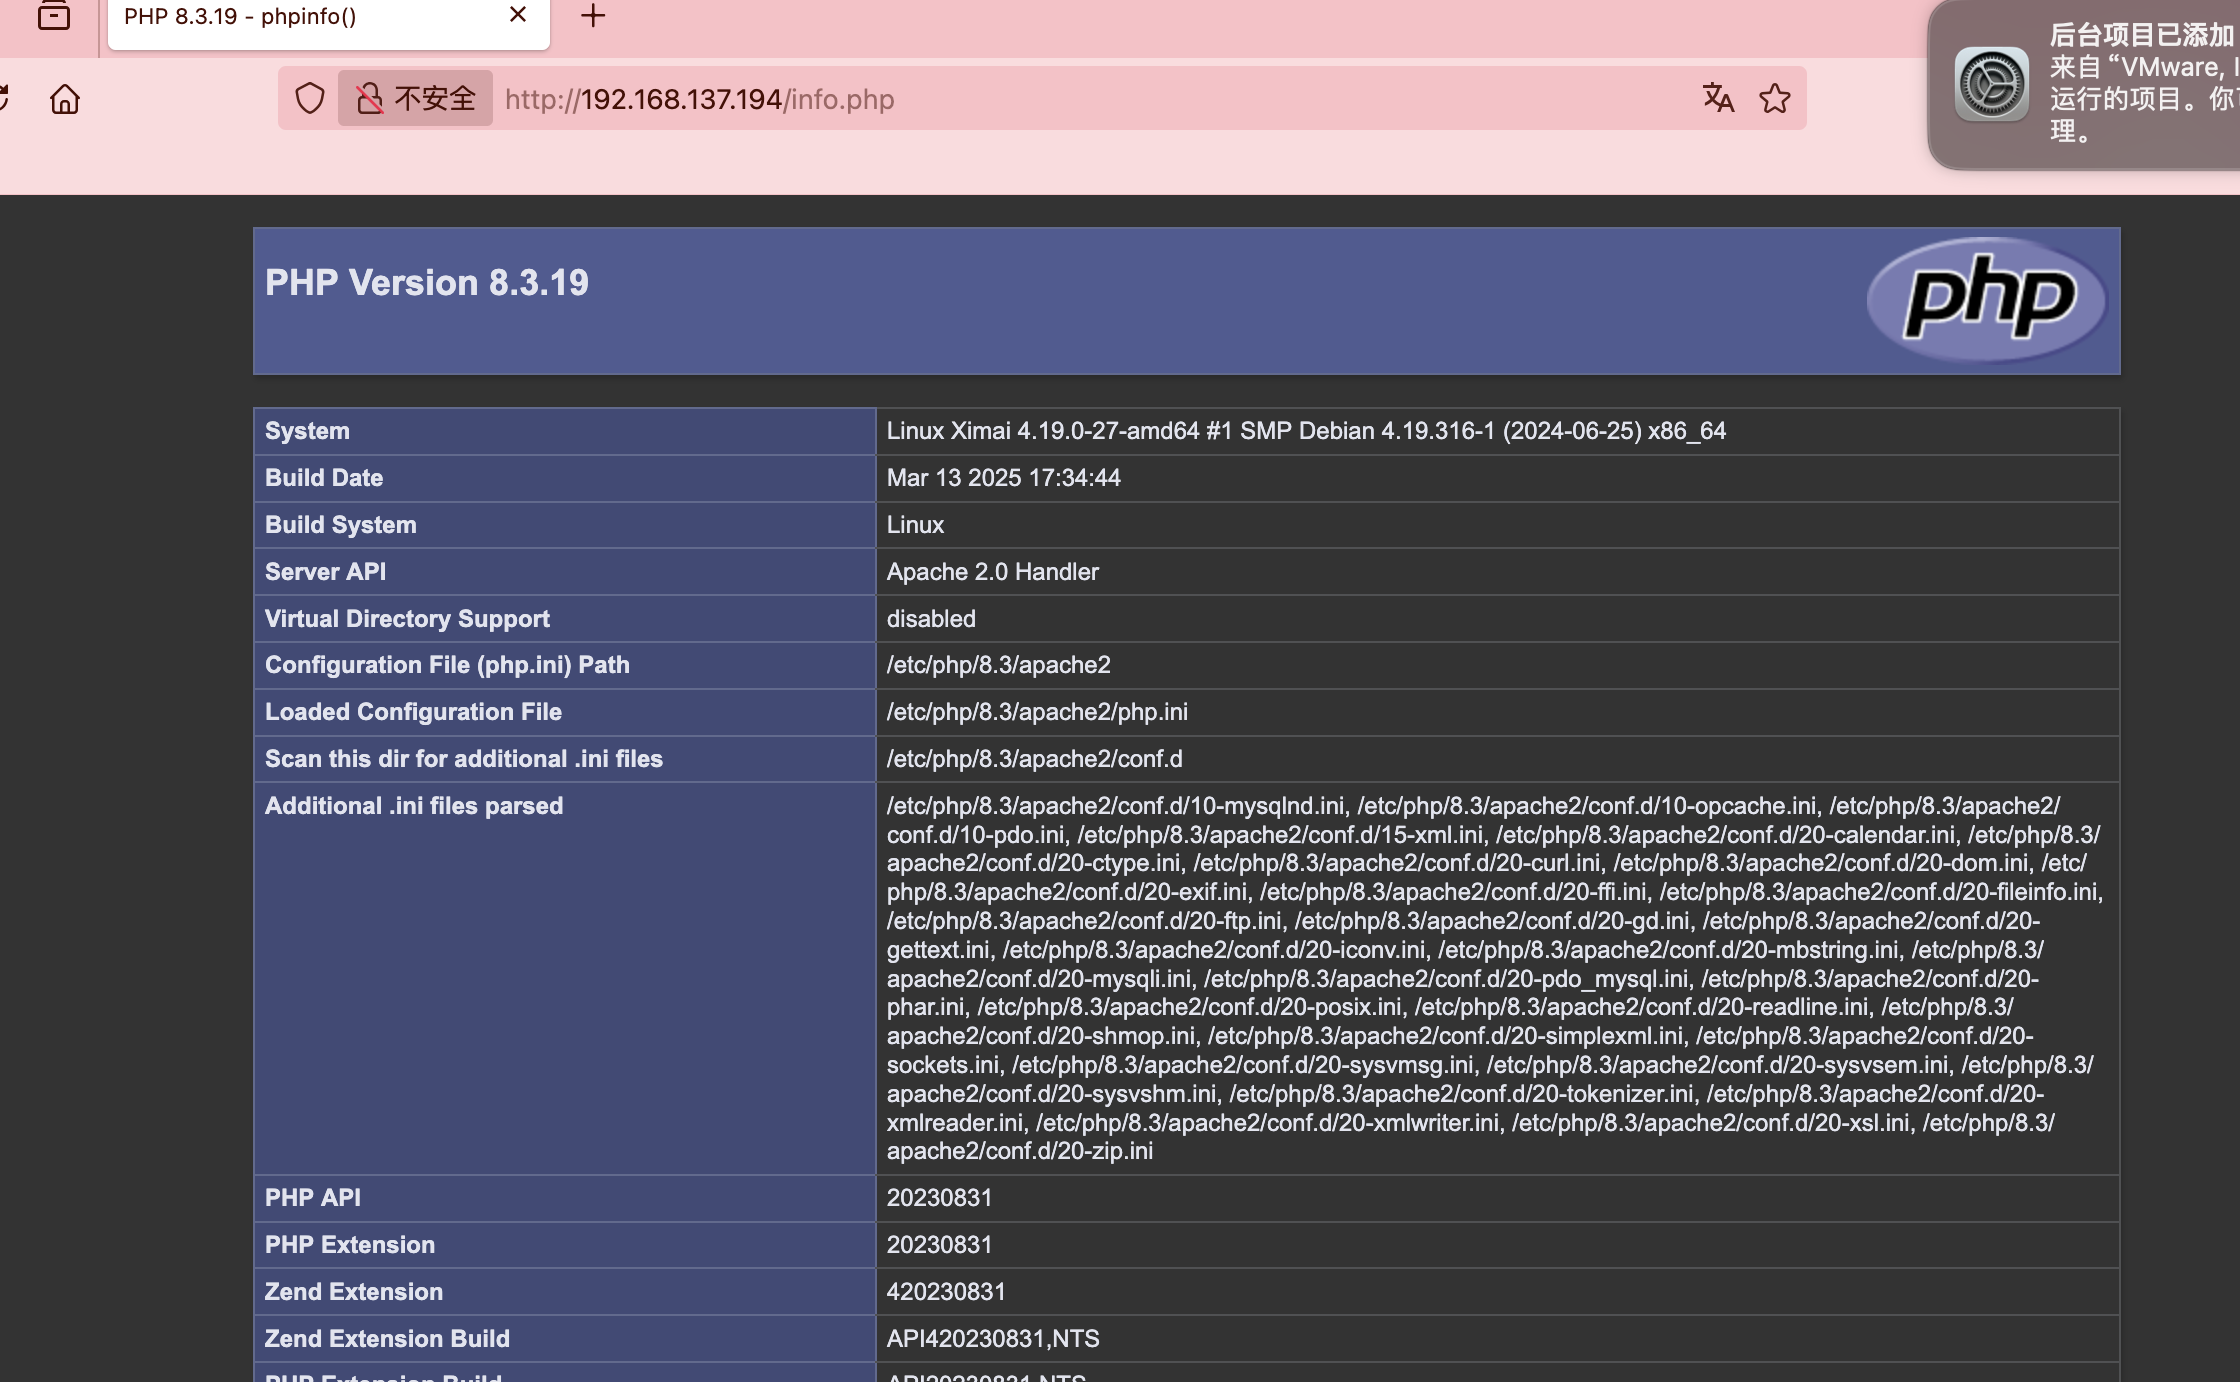Image resolution: width=2240 pixels, height=1382 pixels.
Task: Click the Build System label
Action: pyautogui.click(x=341, y=525)
